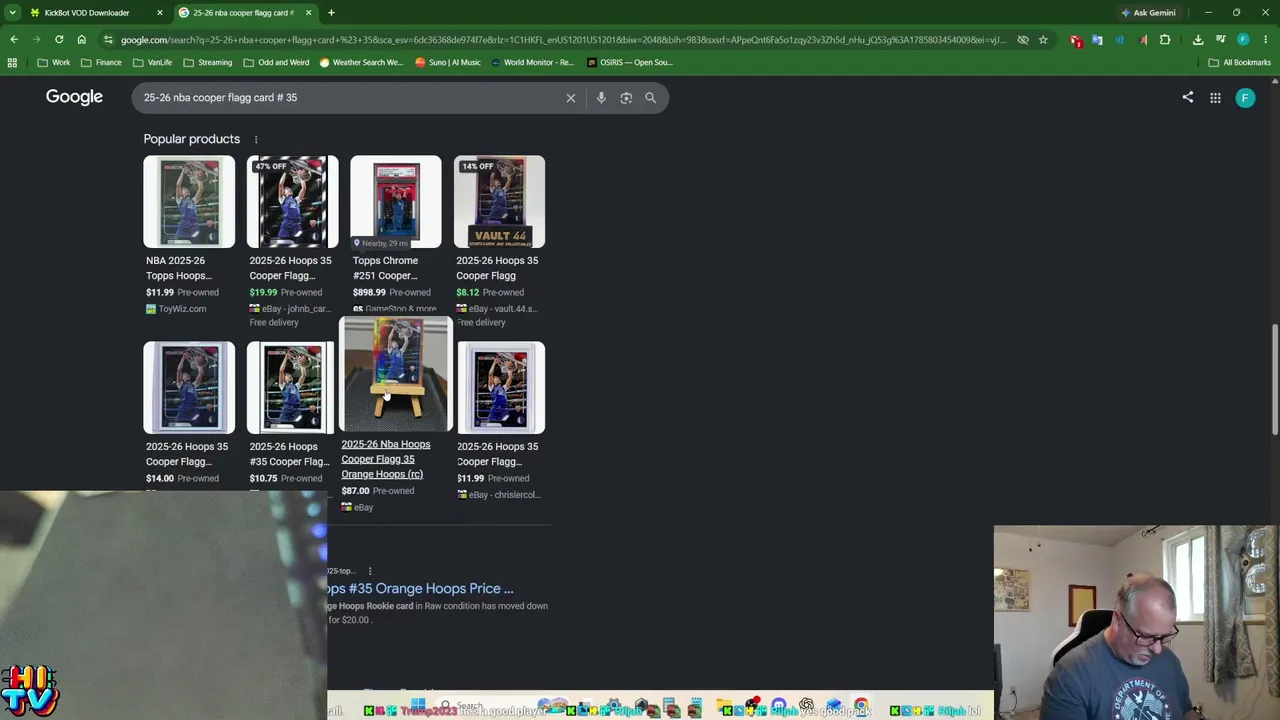1280x720 pixels.
Task: Submit search with magnifying glass icon
Action: click(650, 98)
